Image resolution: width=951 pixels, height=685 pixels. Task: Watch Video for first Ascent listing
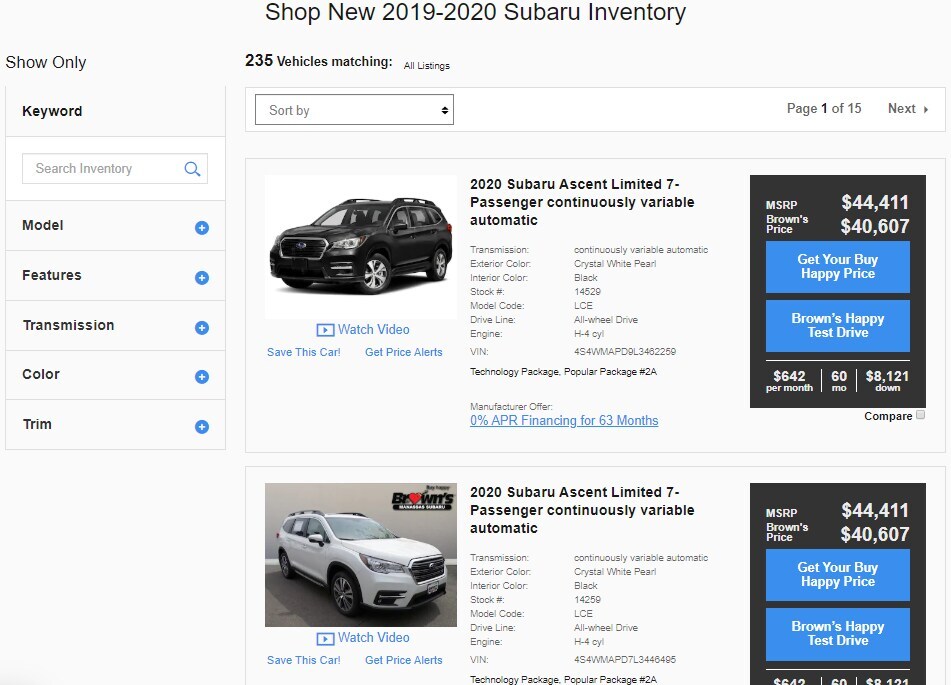click(x=363, y=329)
